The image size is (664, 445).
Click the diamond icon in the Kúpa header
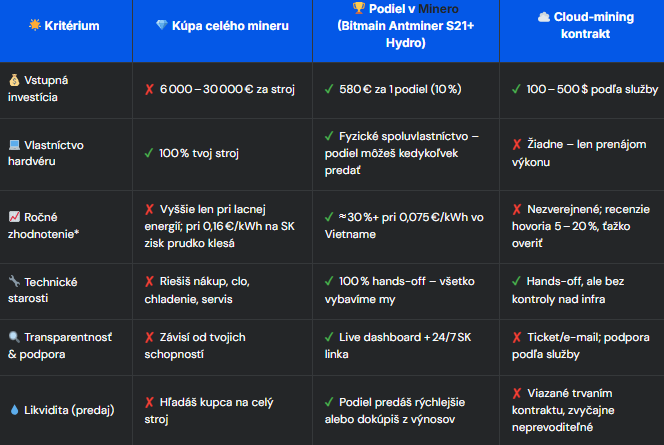point(163,26)
